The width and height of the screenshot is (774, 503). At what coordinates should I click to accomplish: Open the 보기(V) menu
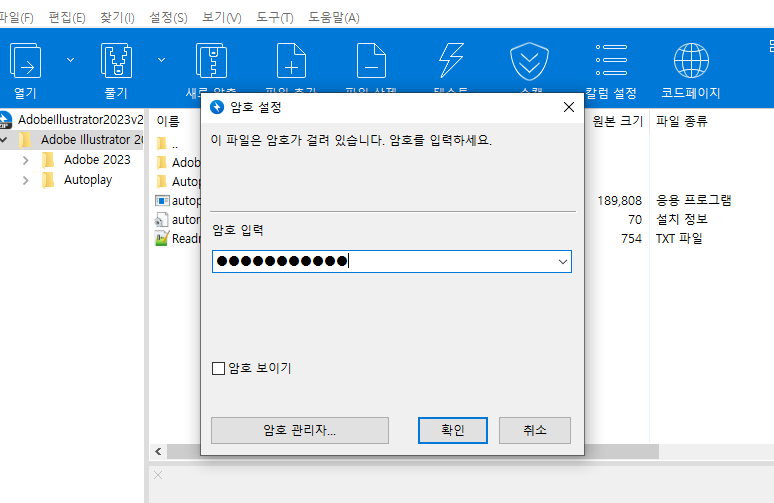point(222,18)
